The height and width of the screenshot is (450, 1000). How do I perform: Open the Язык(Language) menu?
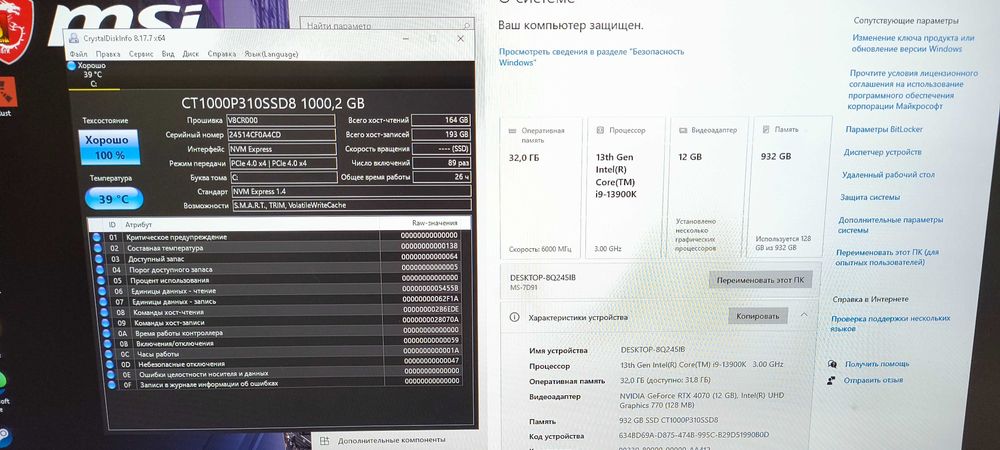tap(271, 54)
